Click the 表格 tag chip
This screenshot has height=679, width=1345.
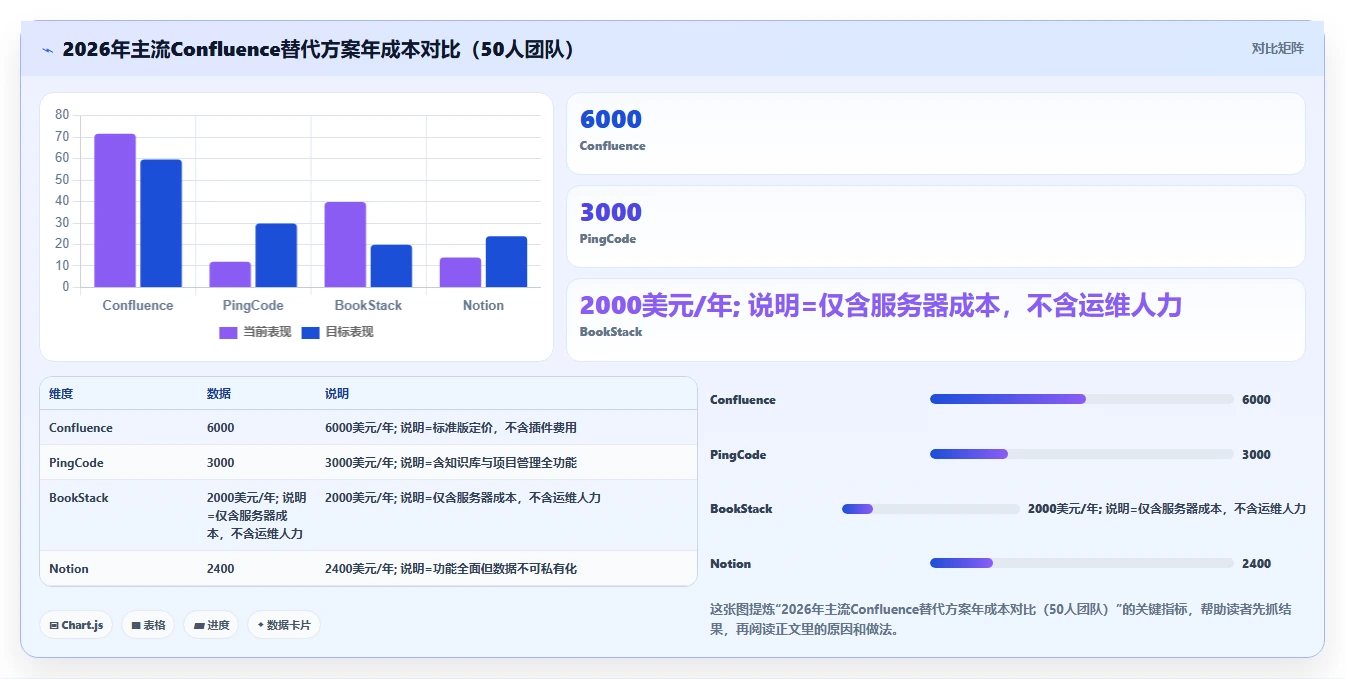[148, 625]
